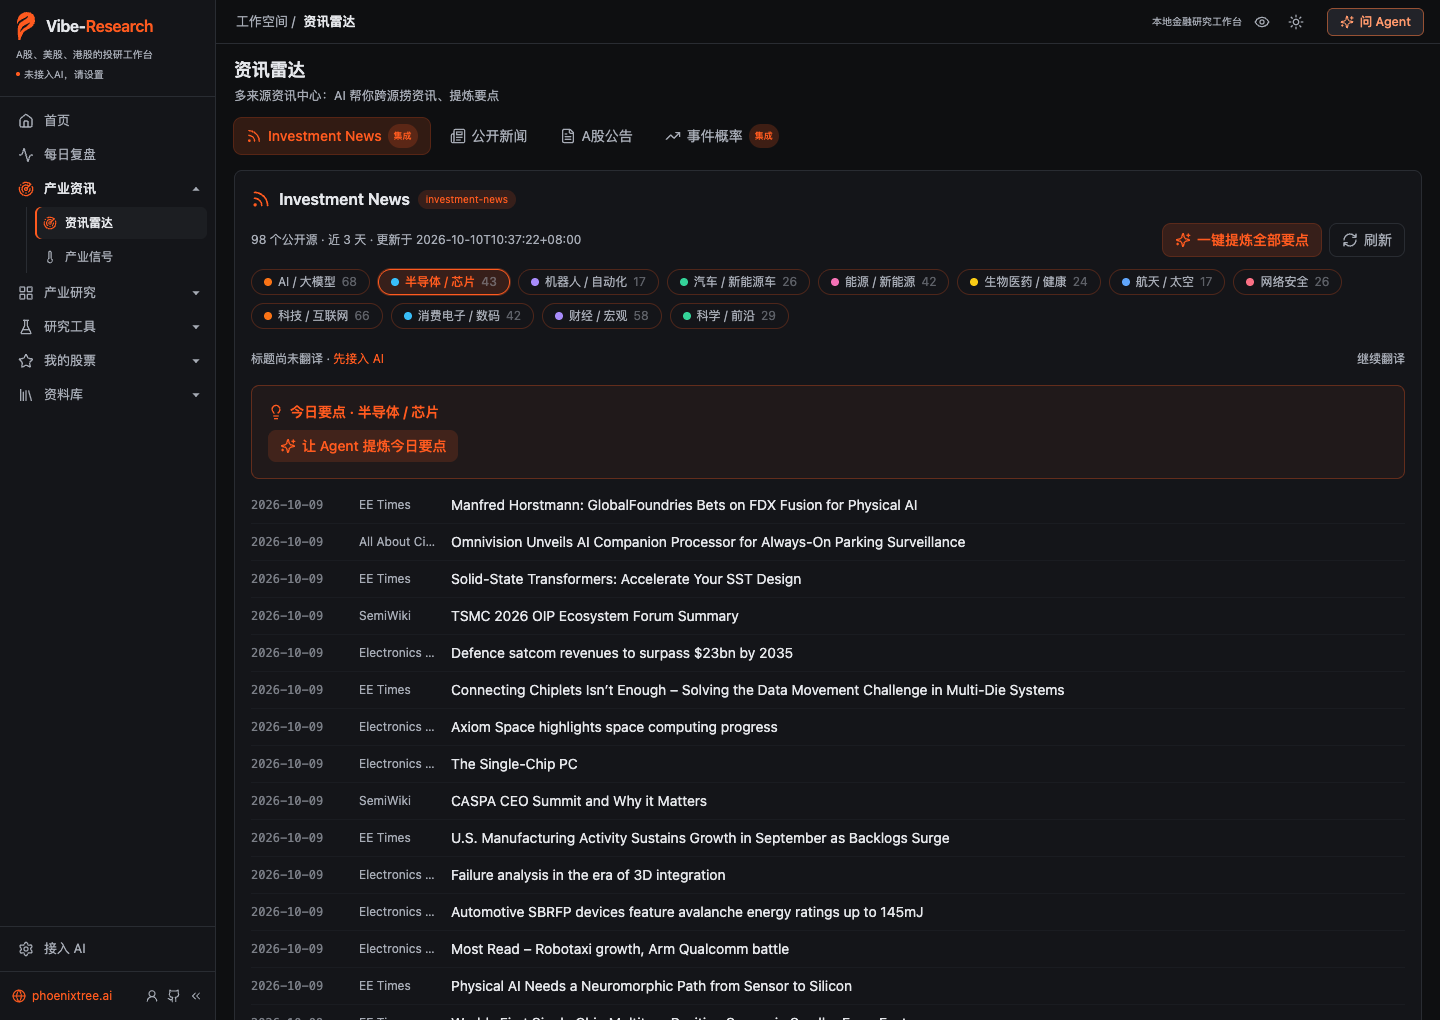Viewport: 1440px width, 1020px height.
Task: Switch to the 事件概率 tab
Action: click(721, 136)
